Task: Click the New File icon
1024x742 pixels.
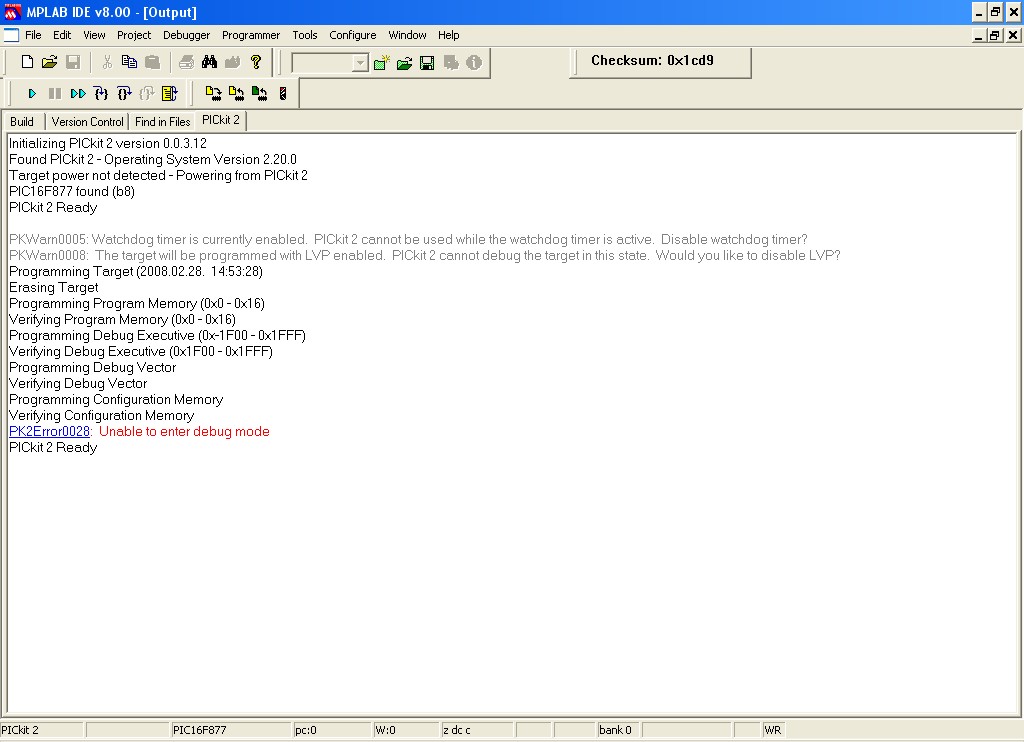Action: pyautogui.click(x=27, y=62)
